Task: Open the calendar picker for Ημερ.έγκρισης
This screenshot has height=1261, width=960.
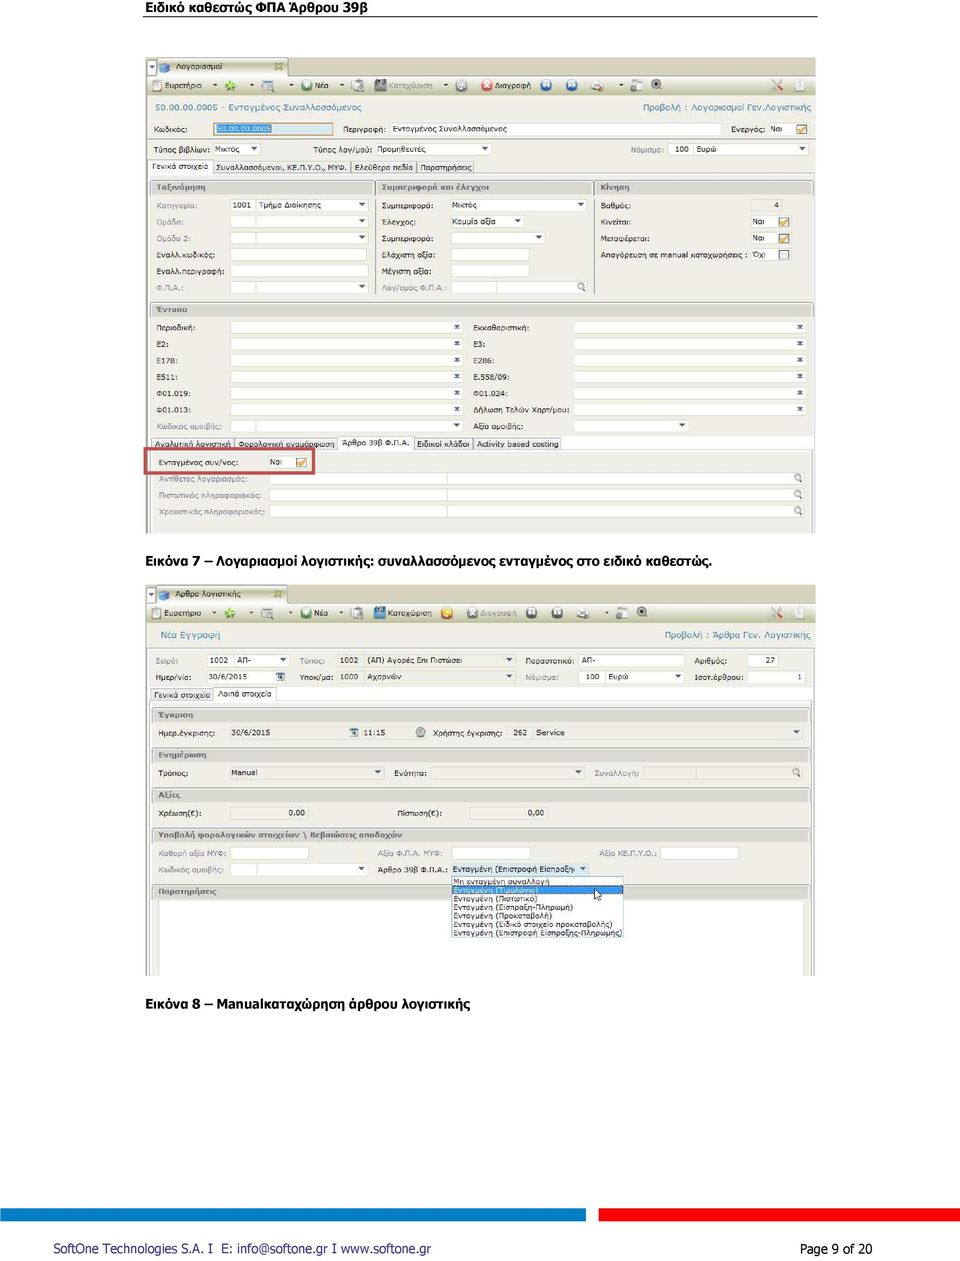Action: pyautogui.click(x=354, y=733)
